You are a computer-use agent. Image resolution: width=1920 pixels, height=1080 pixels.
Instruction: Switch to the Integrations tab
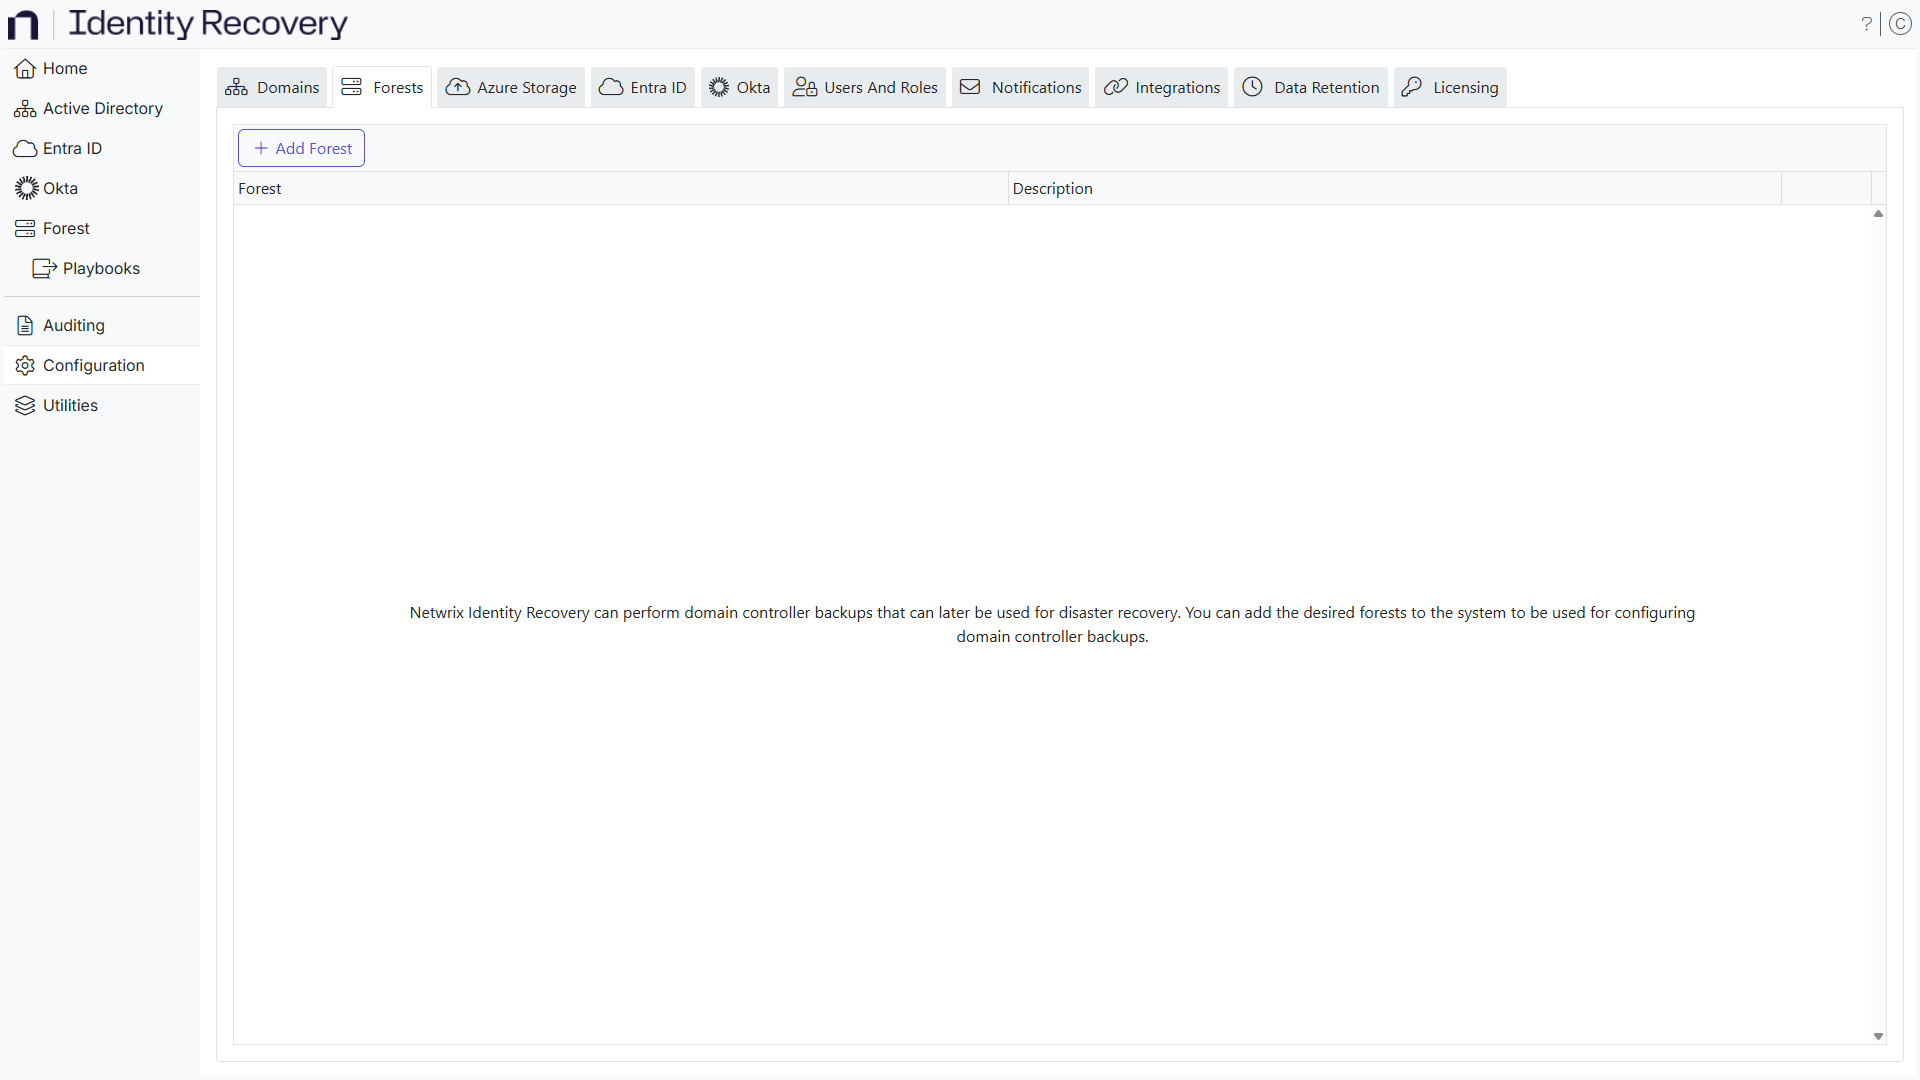point(1162,87)
